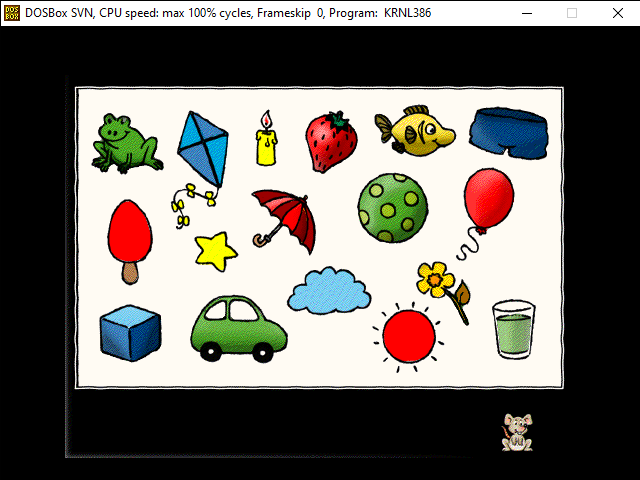Viewport: 640px width, 480px height.
Task: Close the DOSBox window
Action: [x=618, y=13]
